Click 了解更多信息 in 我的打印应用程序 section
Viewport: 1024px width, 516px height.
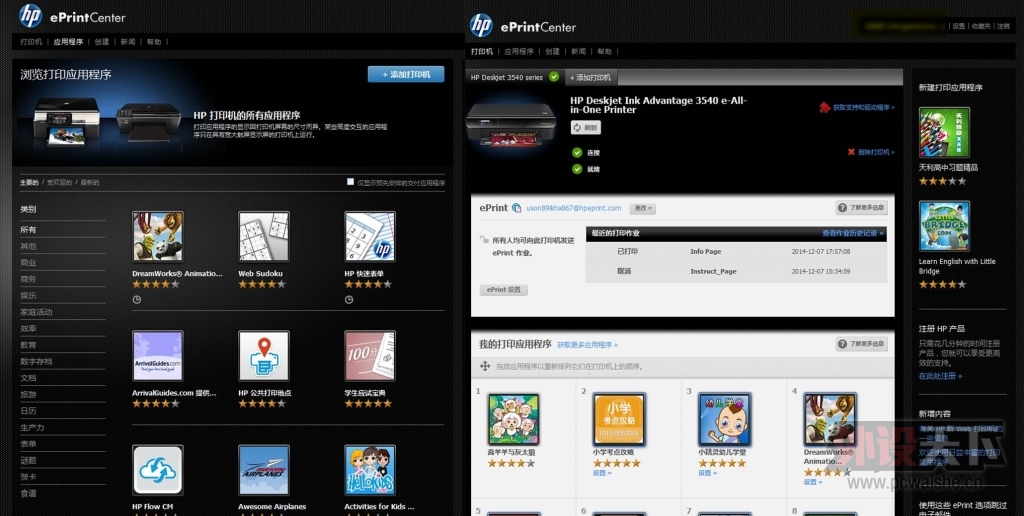point(861,344)
